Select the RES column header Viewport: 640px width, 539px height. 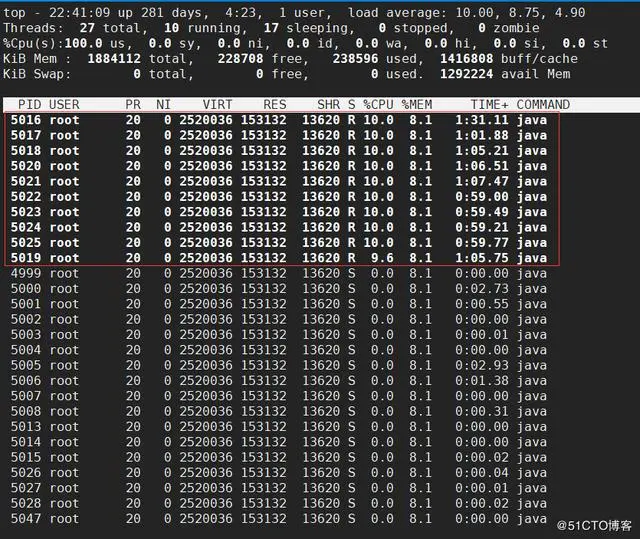(275, 104)
